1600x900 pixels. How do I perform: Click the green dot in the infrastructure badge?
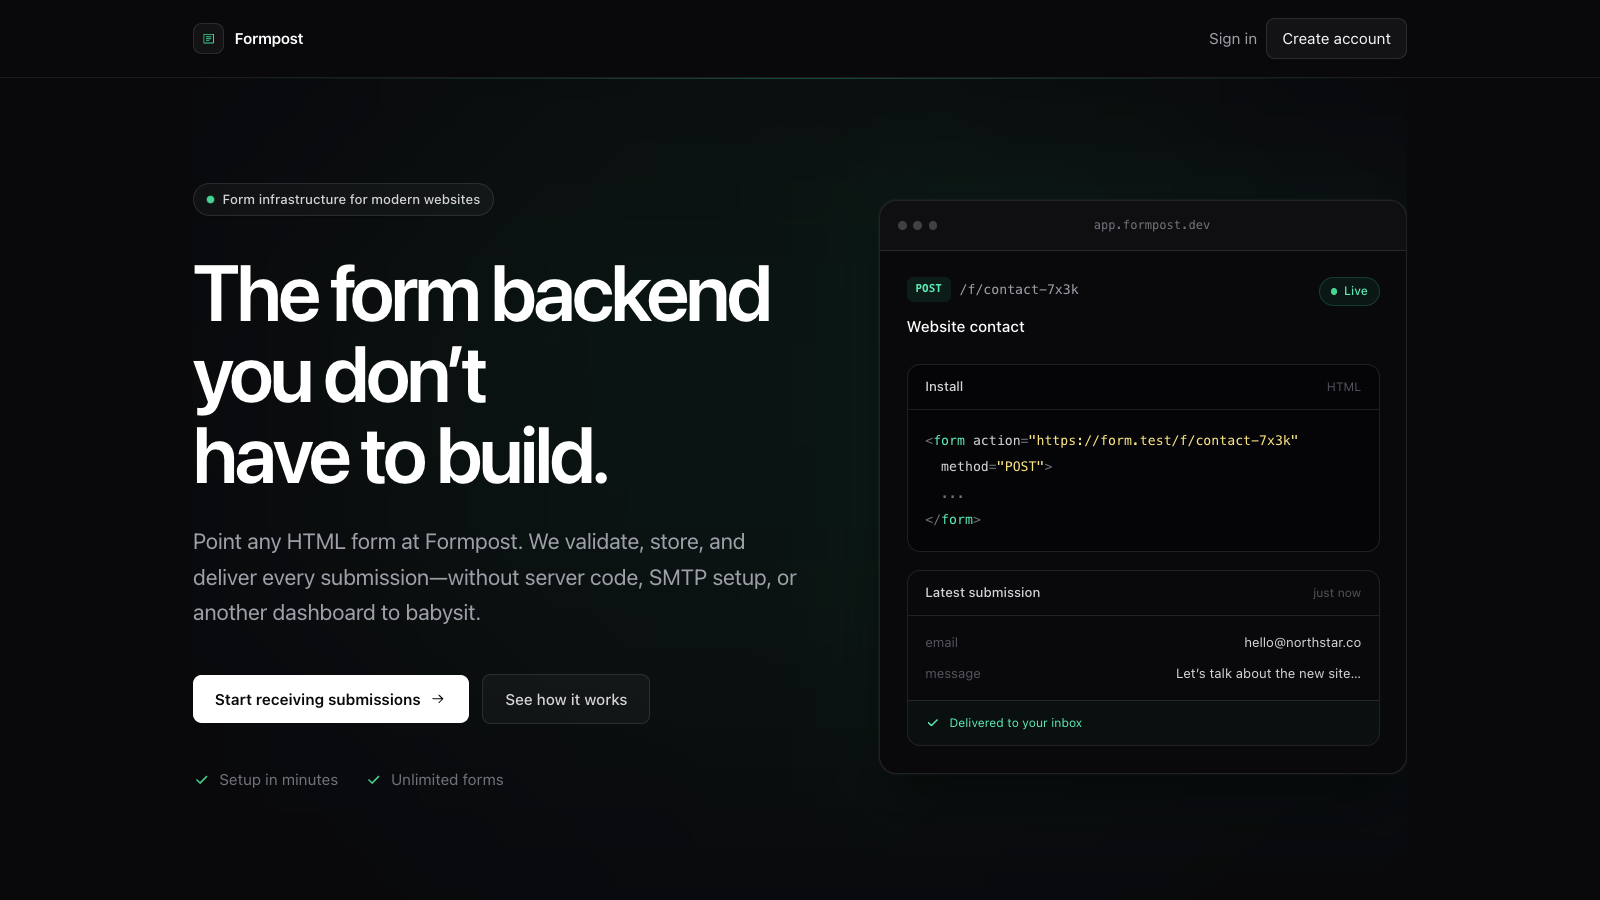tap(210, 200)
